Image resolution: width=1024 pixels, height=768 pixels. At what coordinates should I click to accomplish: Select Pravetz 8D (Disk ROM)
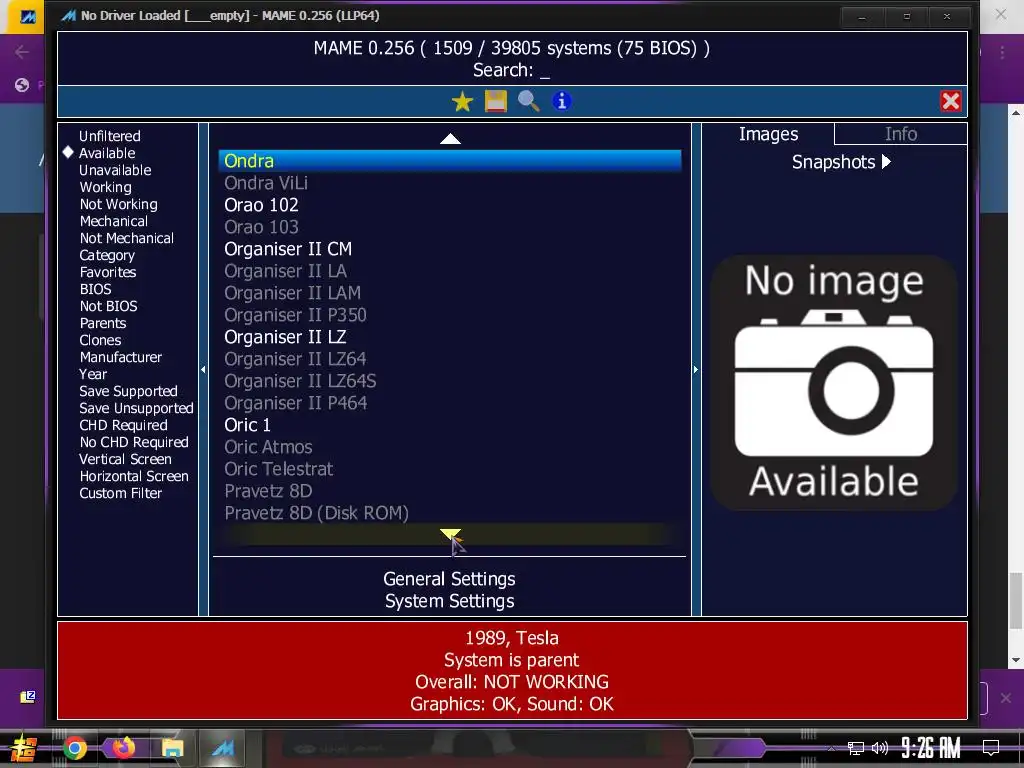[450, 513]
